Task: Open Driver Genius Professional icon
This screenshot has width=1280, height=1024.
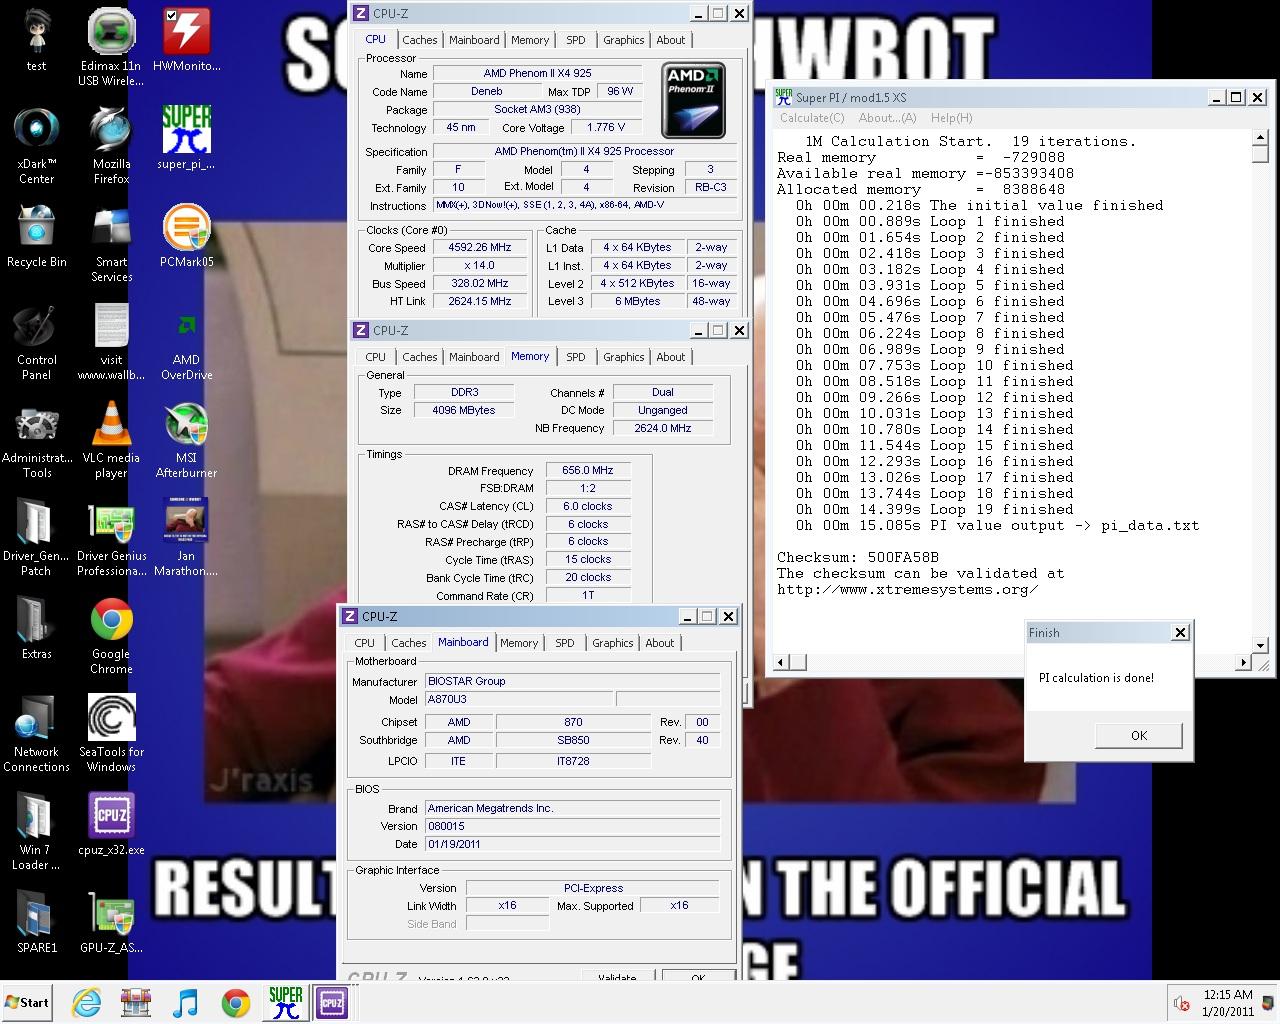Action: tap(111, 538)
